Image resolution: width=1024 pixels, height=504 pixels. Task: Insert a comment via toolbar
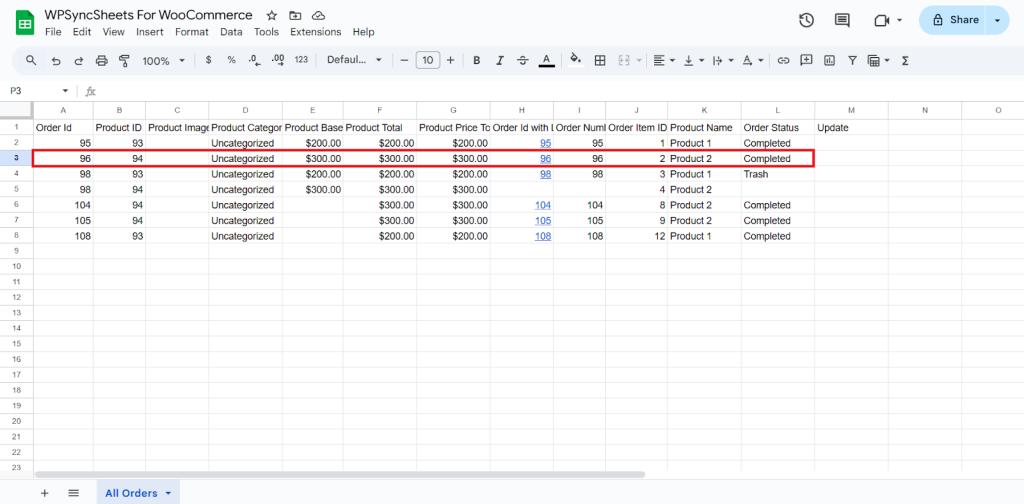[x=807, y=60]
